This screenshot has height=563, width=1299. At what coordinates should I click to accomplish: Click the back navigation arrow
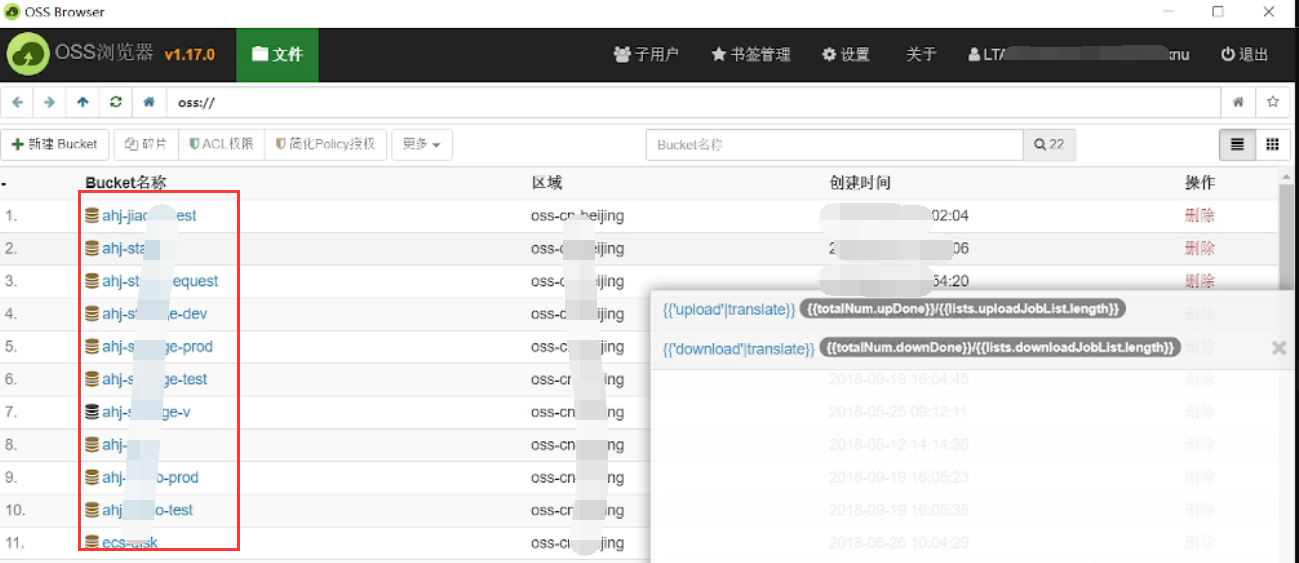click(17, 102)
